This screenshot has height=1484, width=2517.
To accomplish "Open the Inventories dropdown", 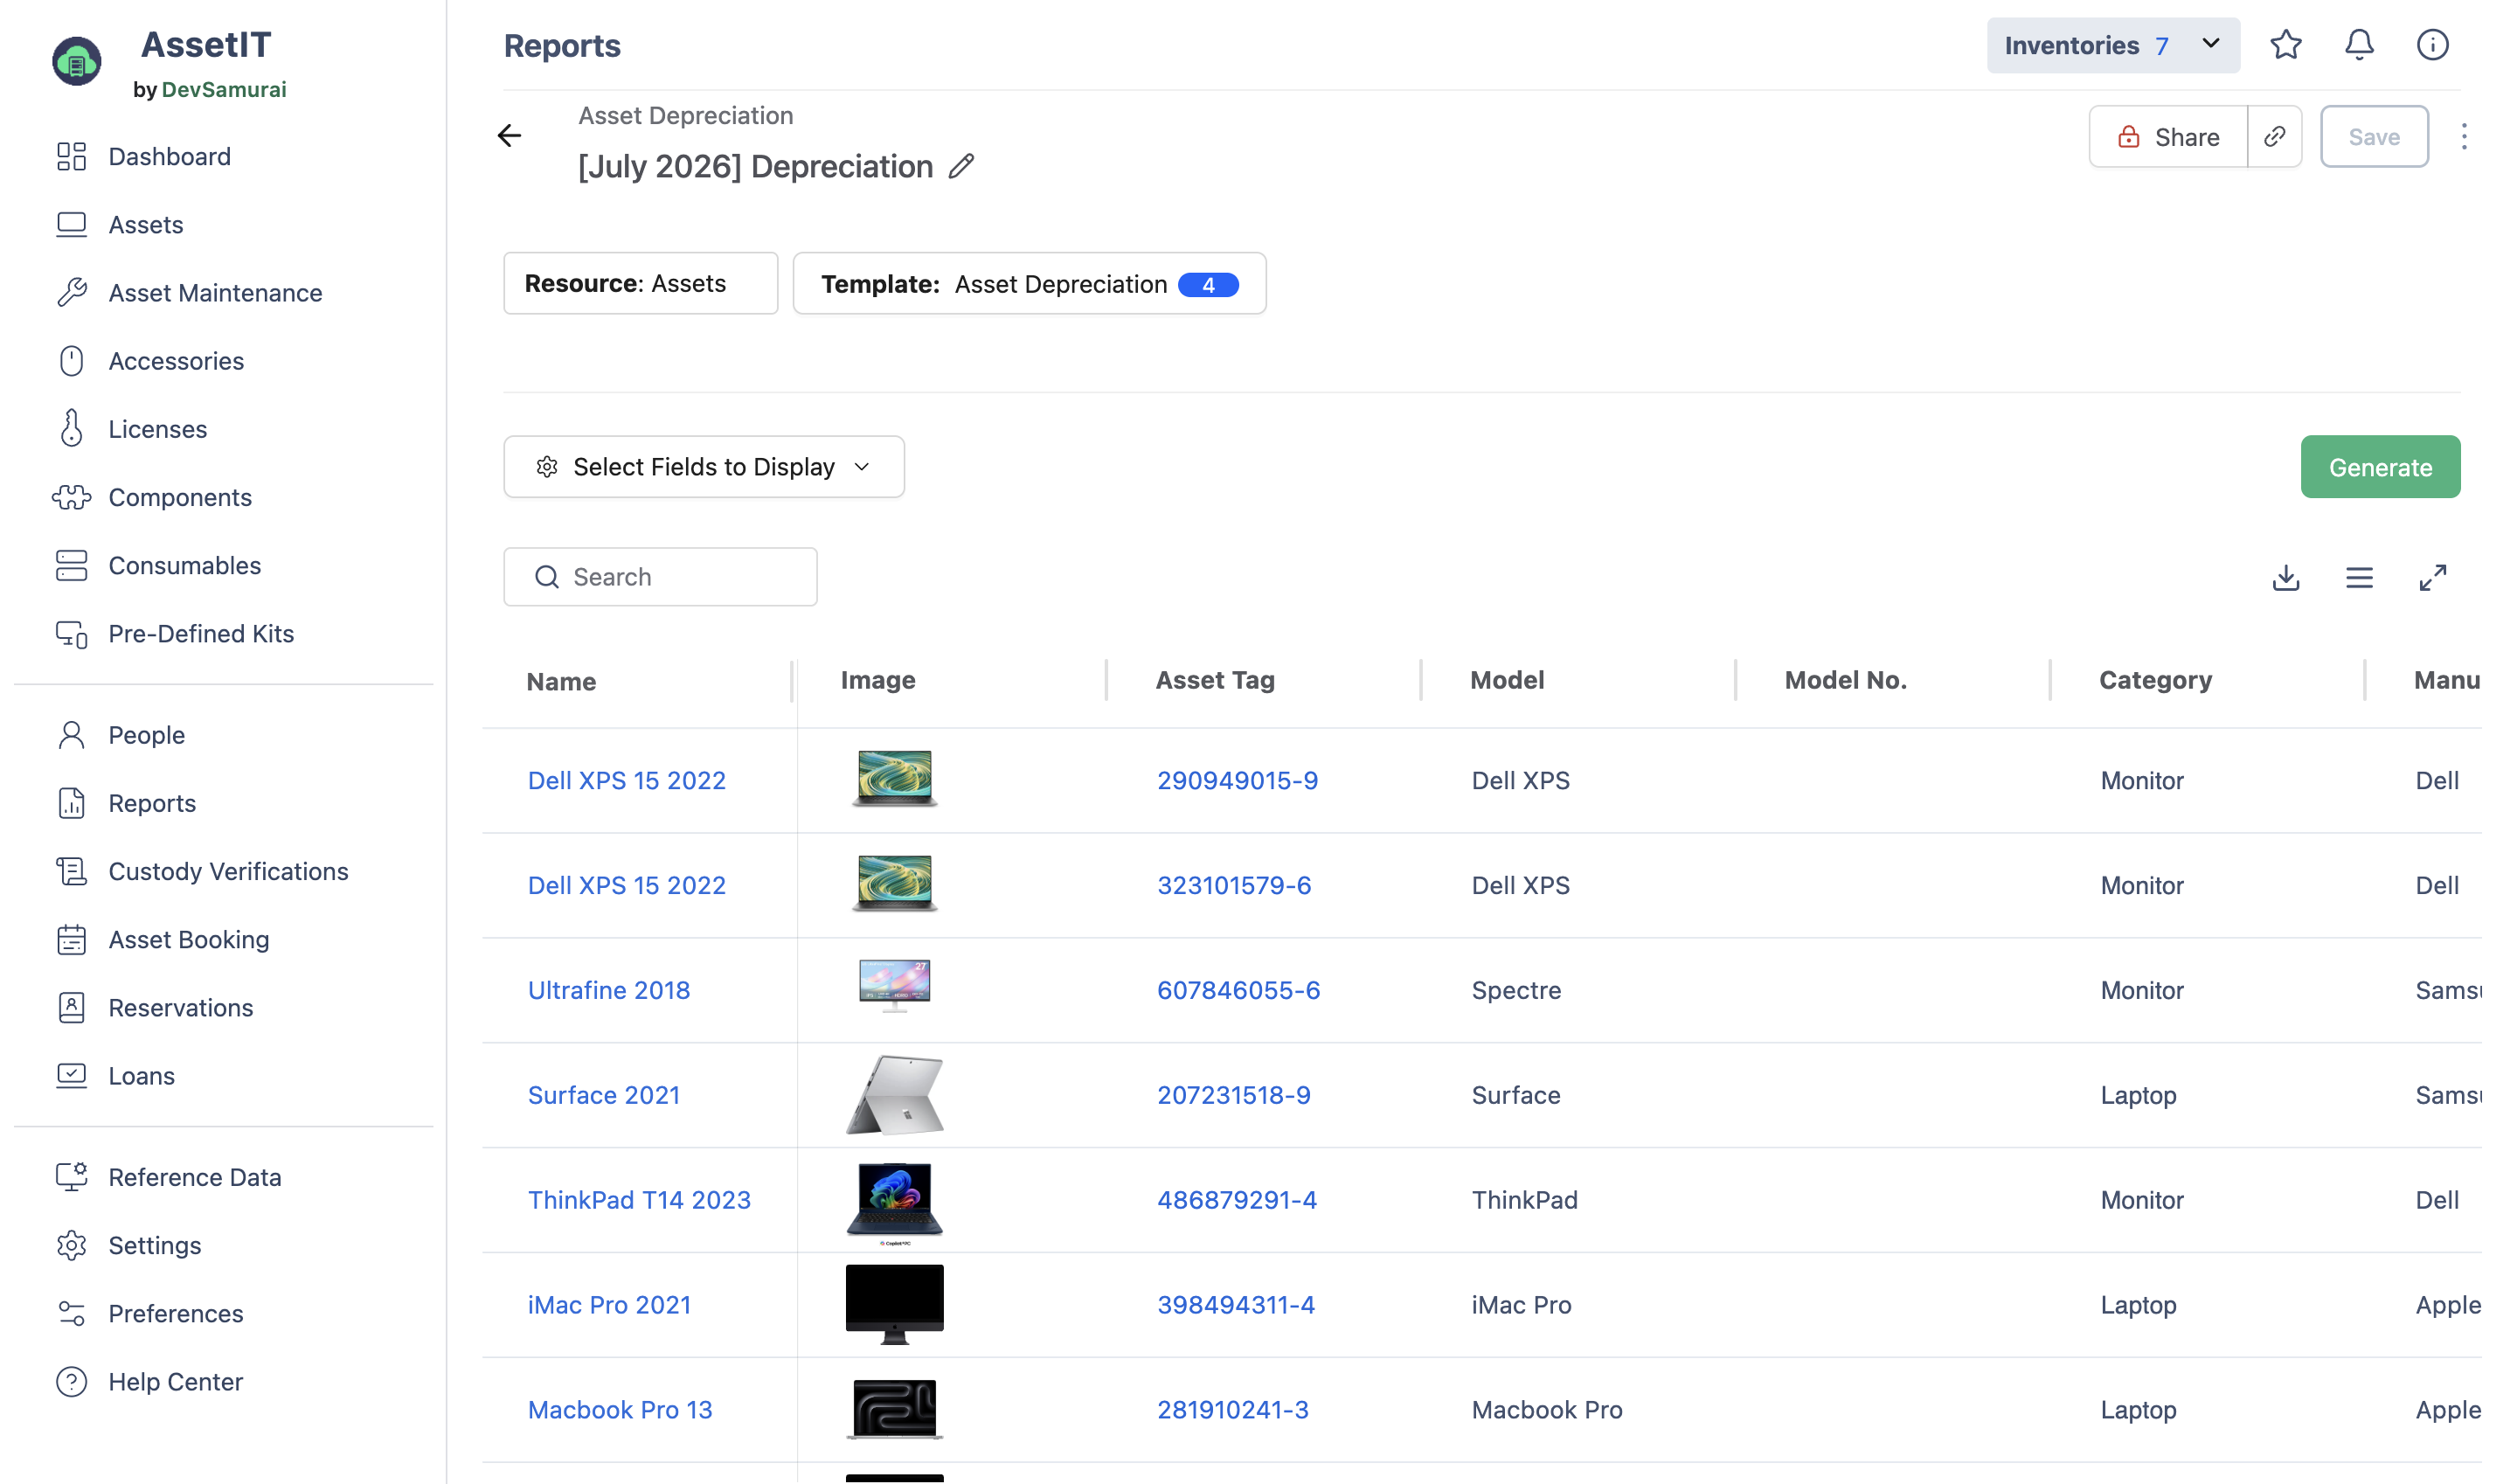I will tap(2112, 45).
